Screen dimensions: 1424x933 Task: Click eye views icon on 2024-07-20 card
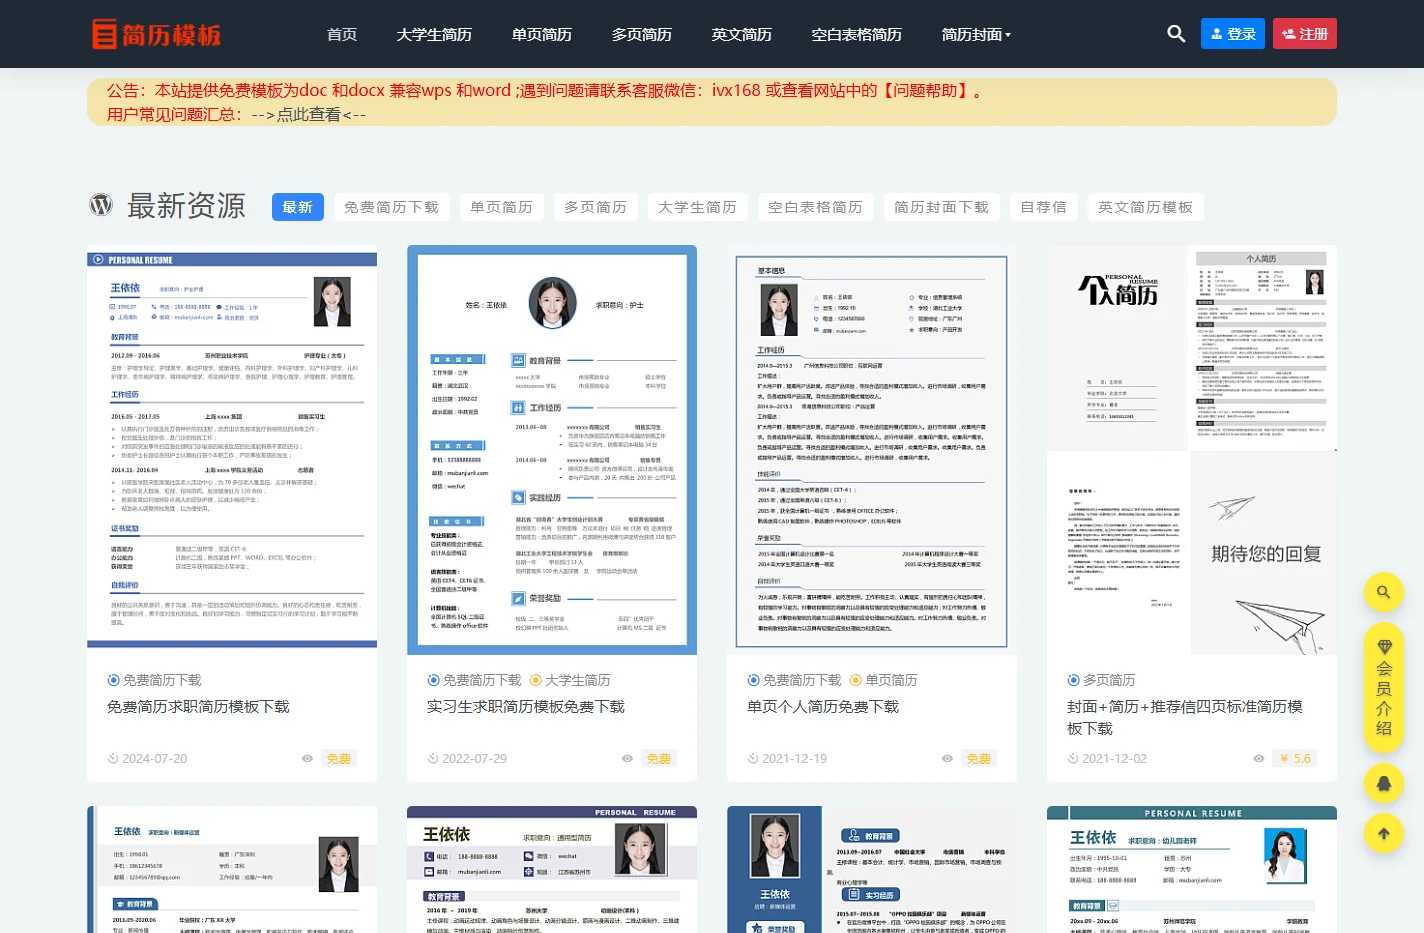point(307,759)
